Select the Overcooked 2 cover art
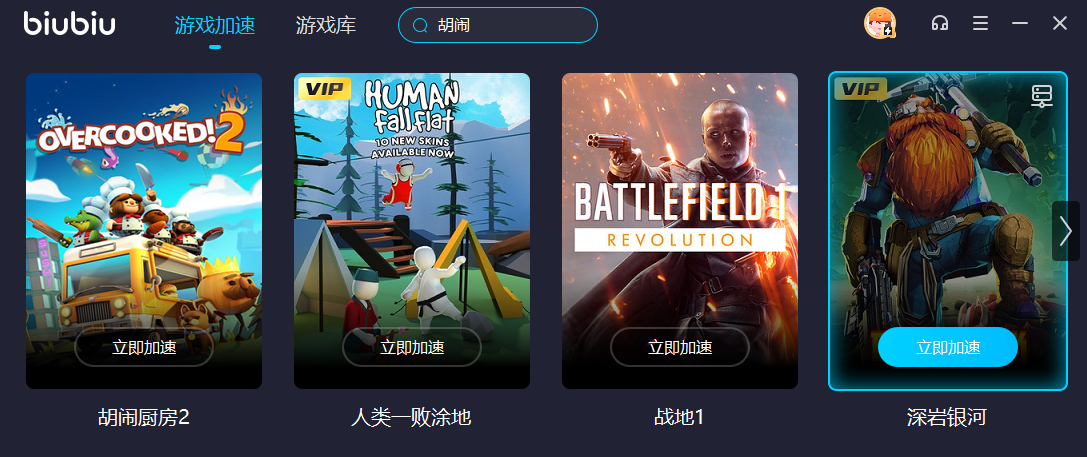This screenshot has width=1087, height=457. coord(144,231)
